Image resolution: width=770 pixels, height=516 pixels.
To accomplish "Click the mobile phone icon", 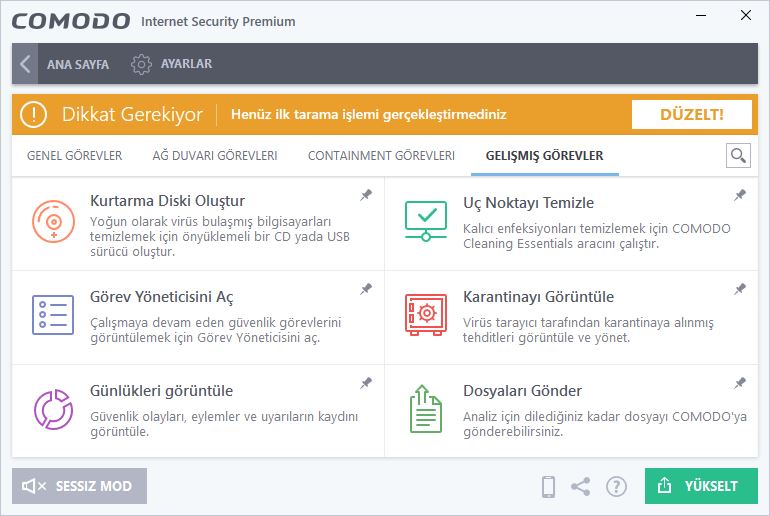I will pos(548,487).
